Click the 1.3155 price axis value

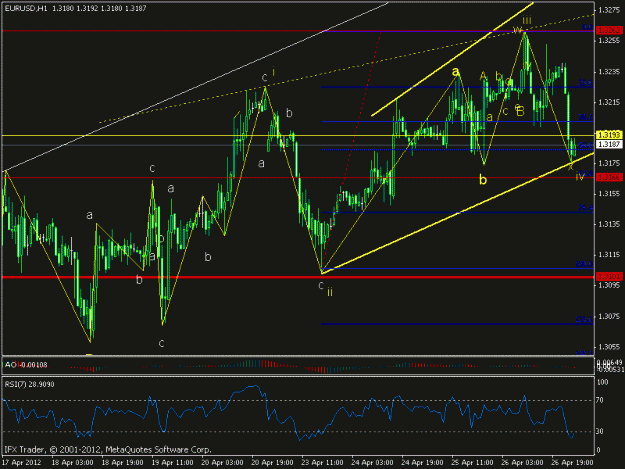pos(610,194)
